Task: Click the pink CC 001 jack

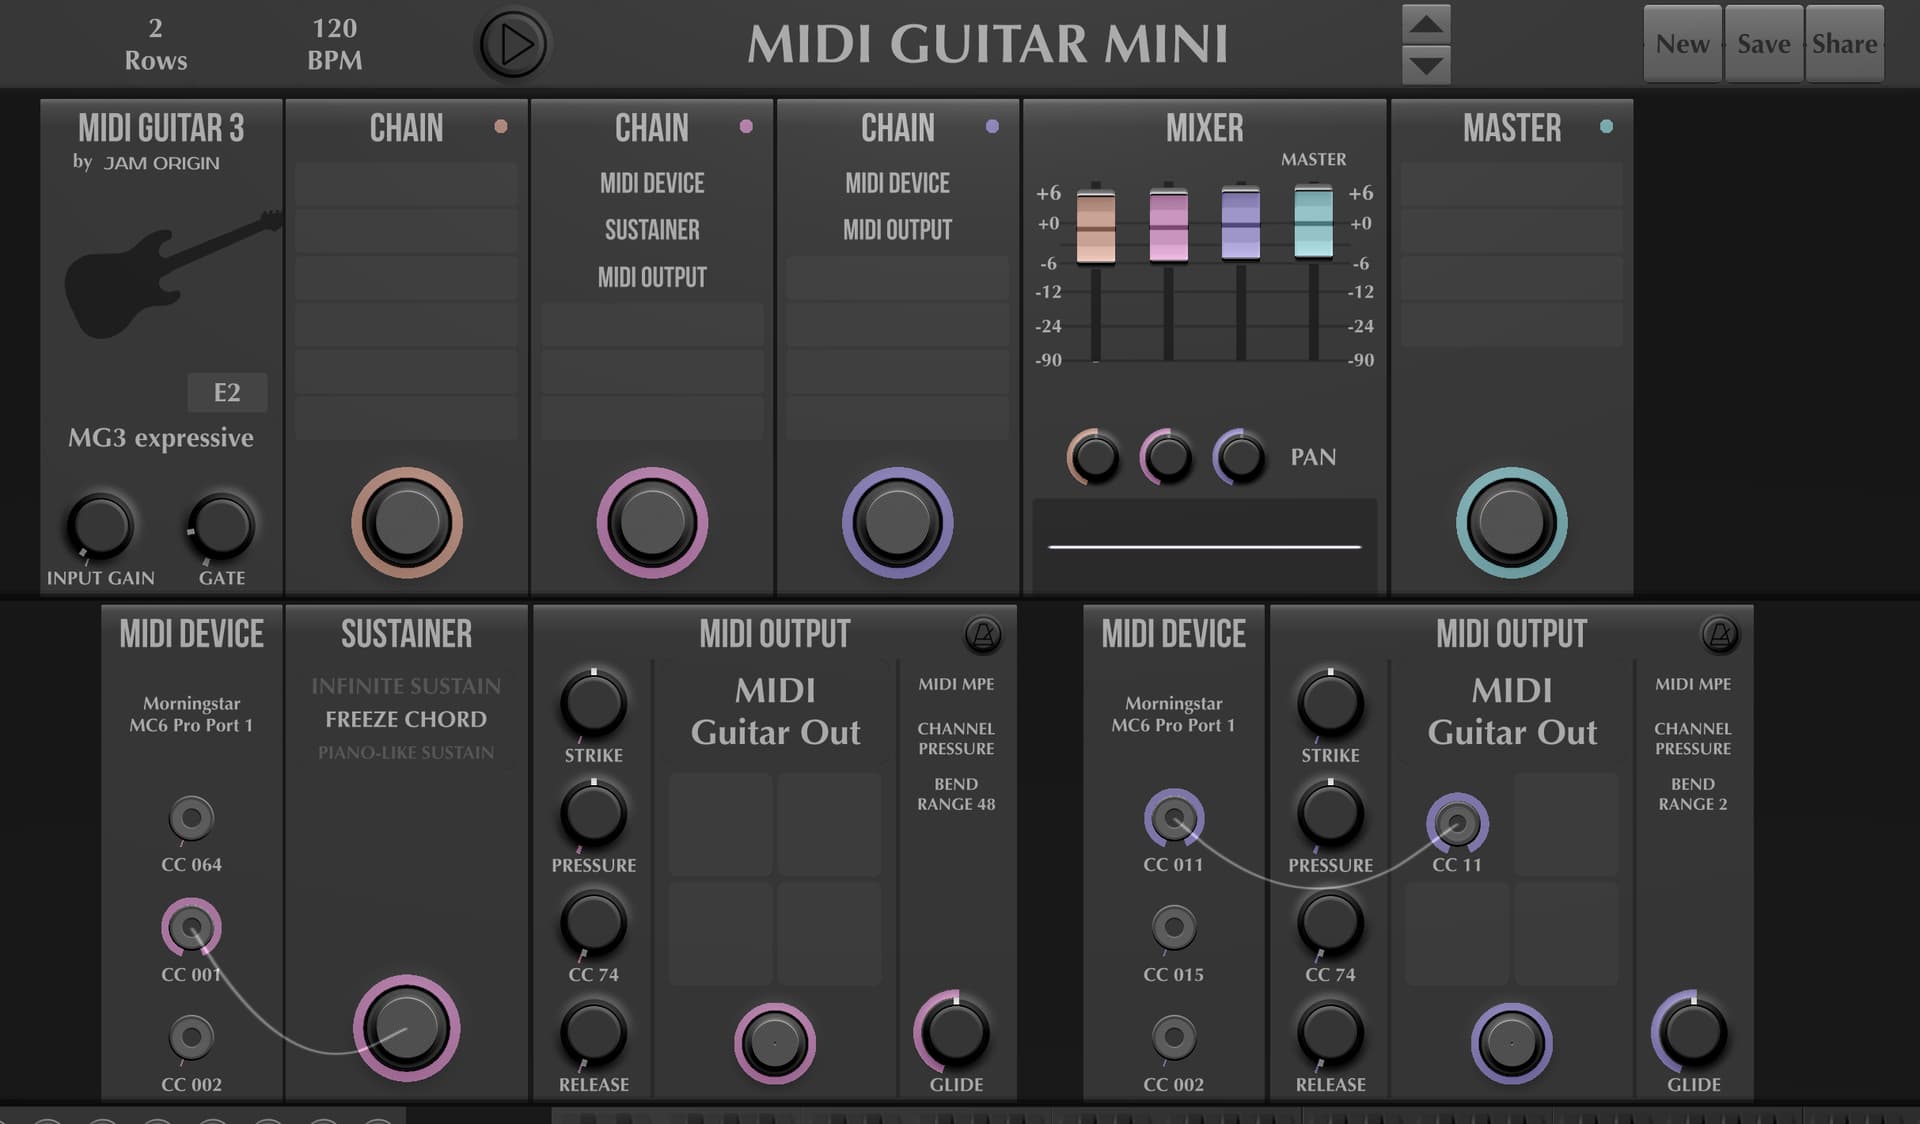Action: 191,928
